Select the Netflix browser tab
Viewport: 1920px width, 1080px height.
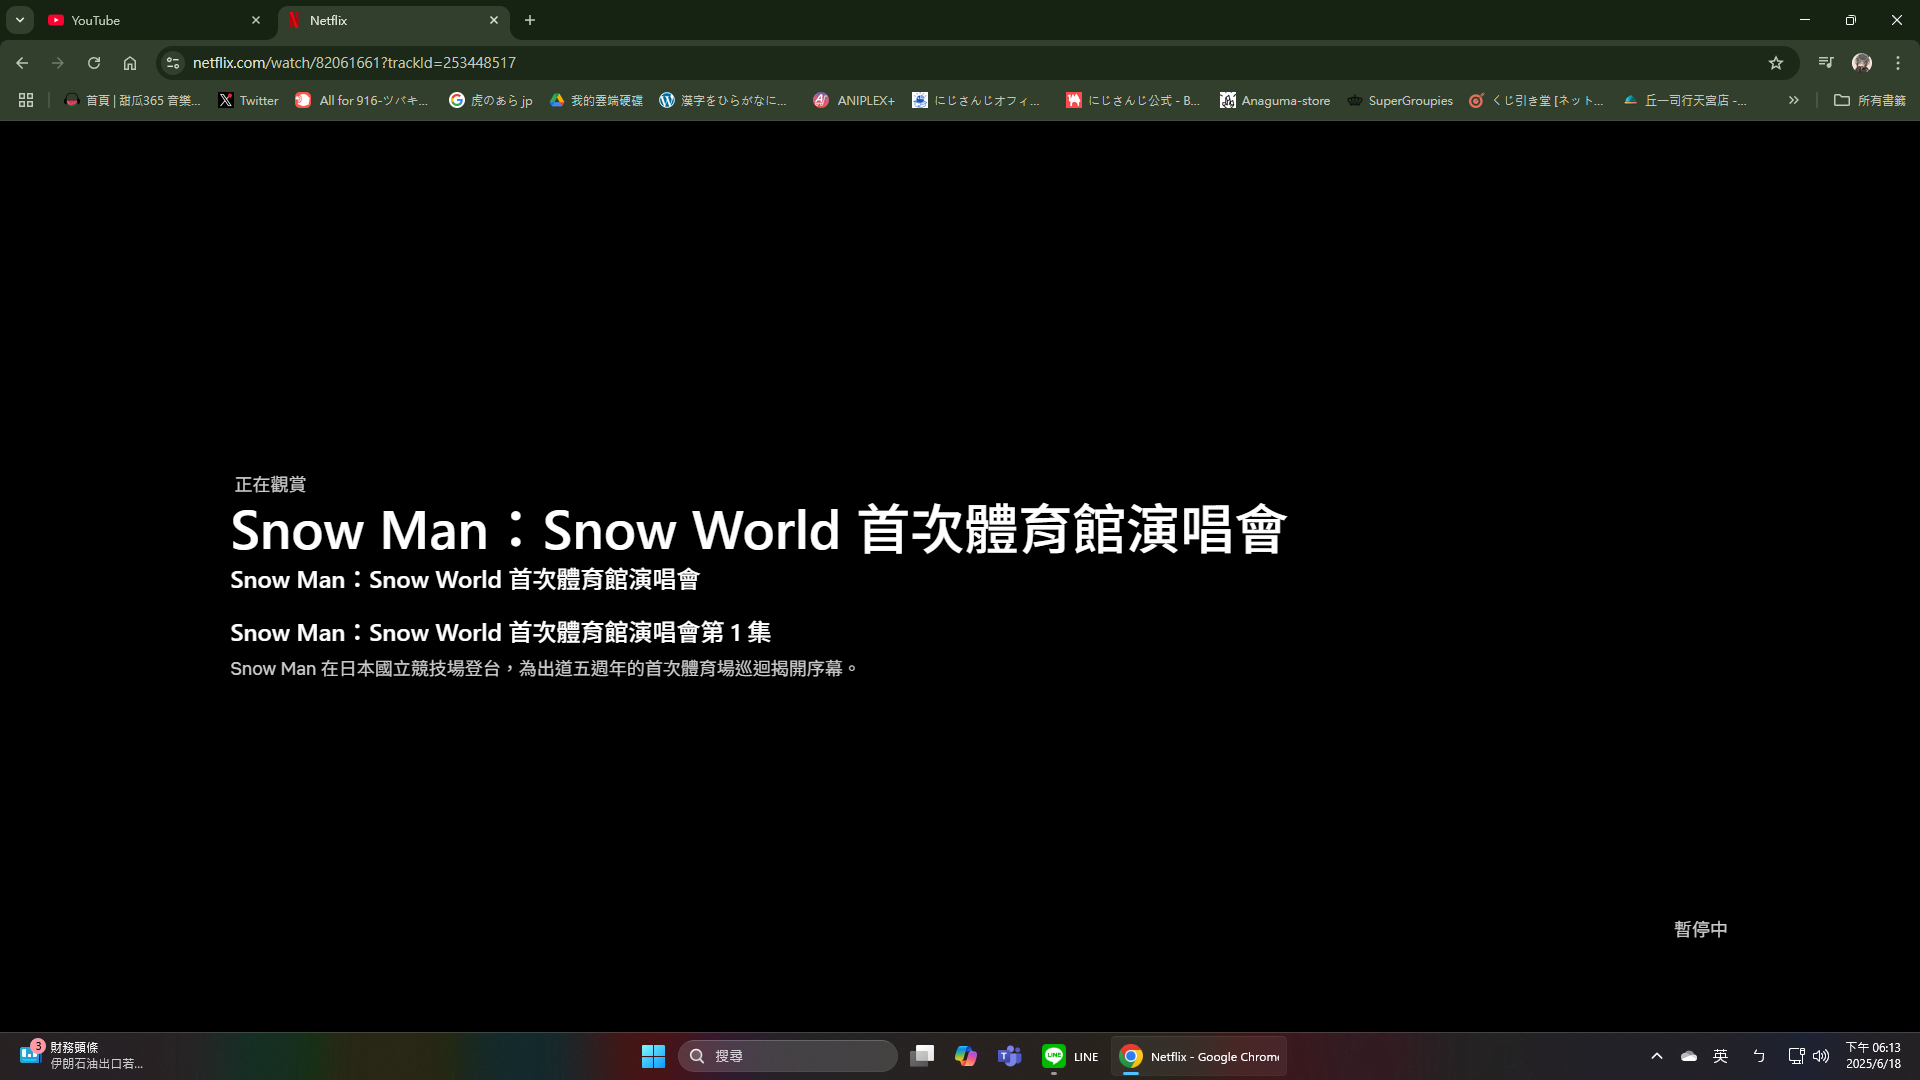393,20
